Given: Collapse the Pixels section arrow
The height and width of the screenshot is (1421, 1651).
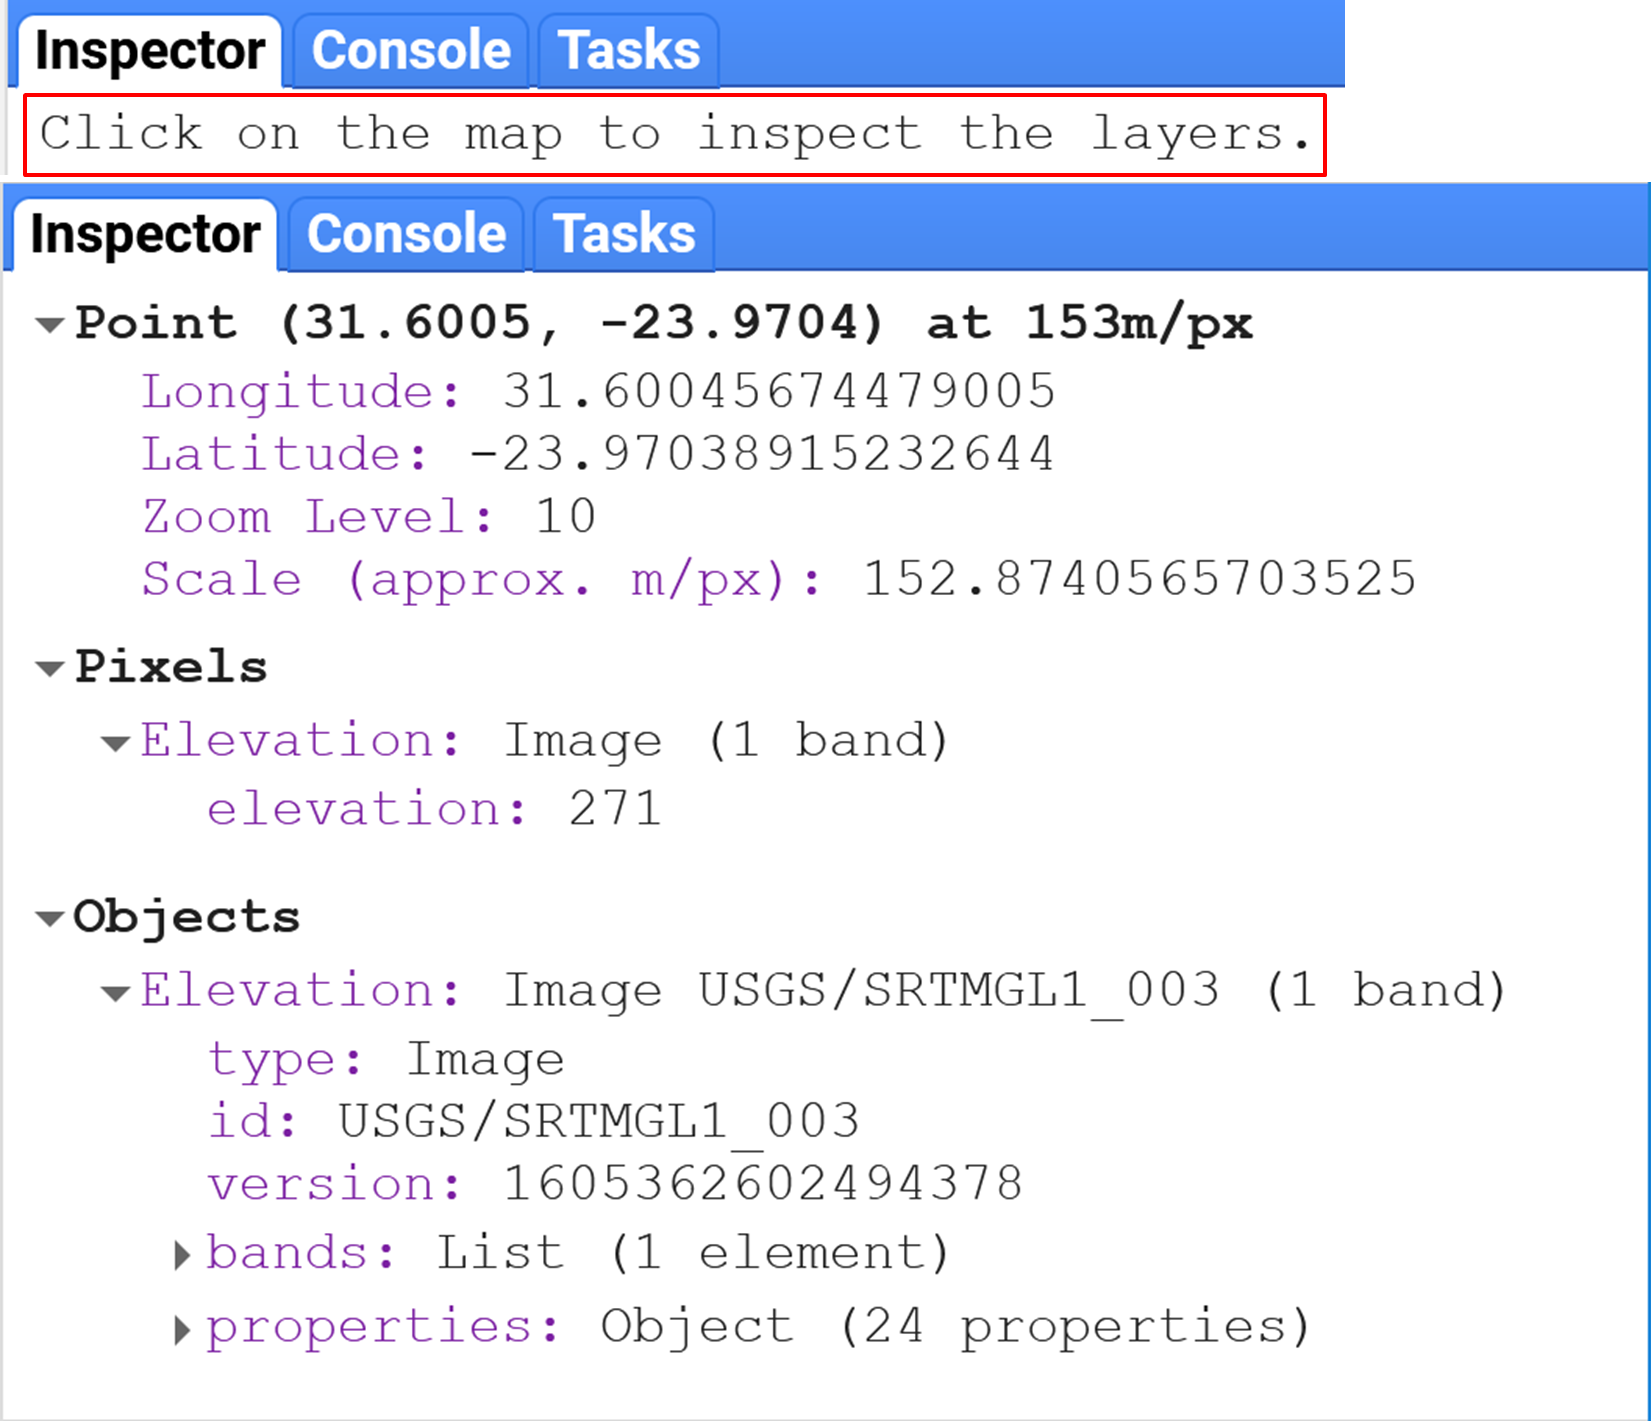Looking at the screenshot, I should [50, 668].
